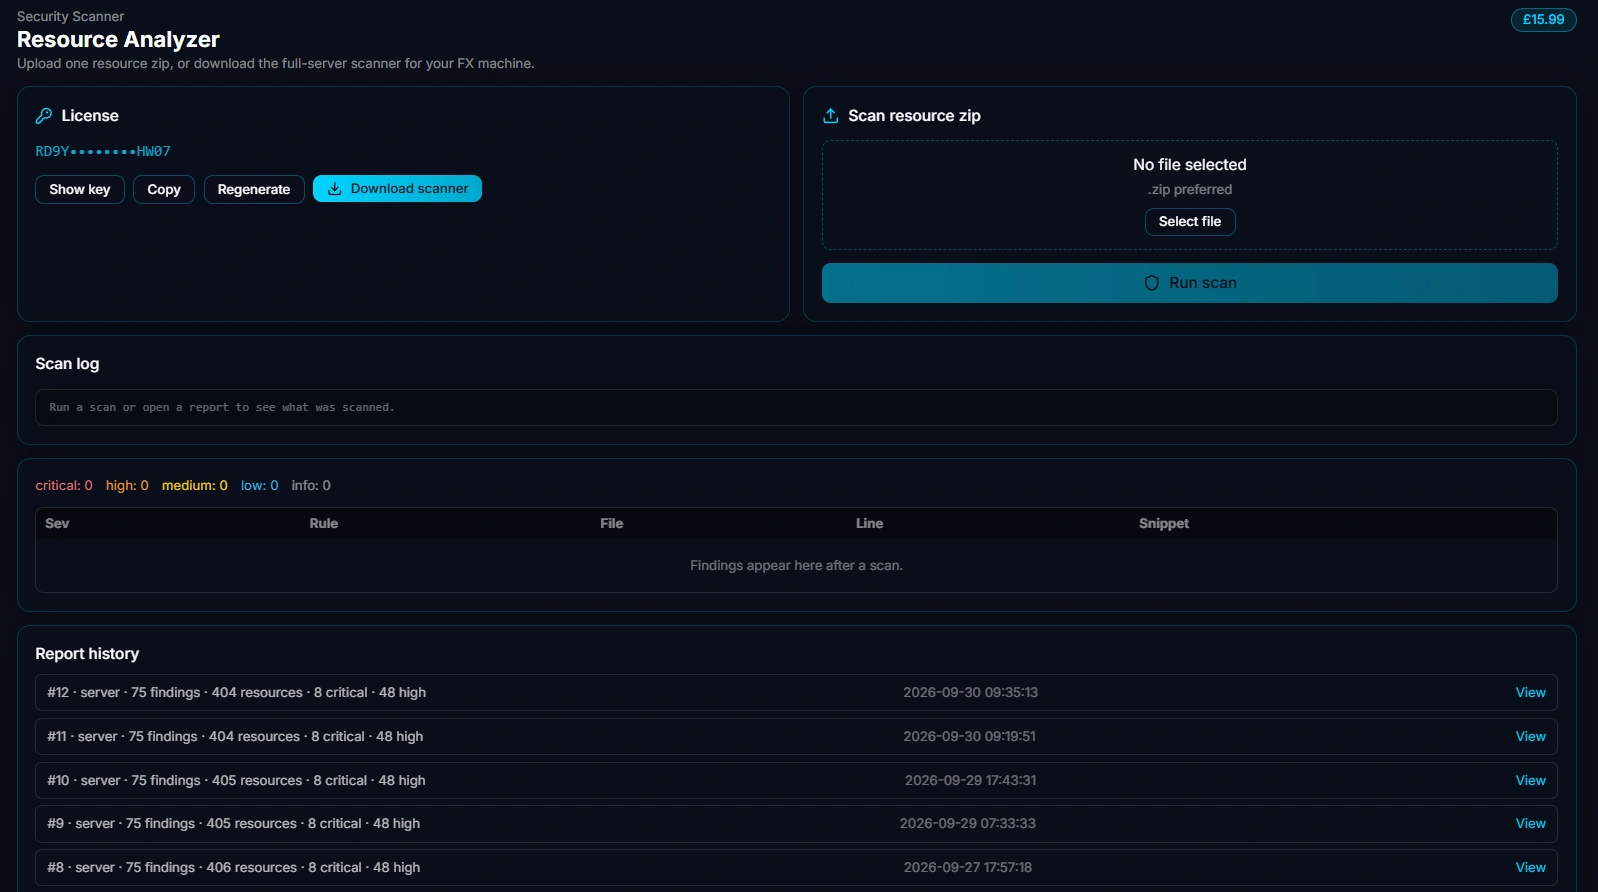View report #9
The image size is (1598, 892).
1531,824
